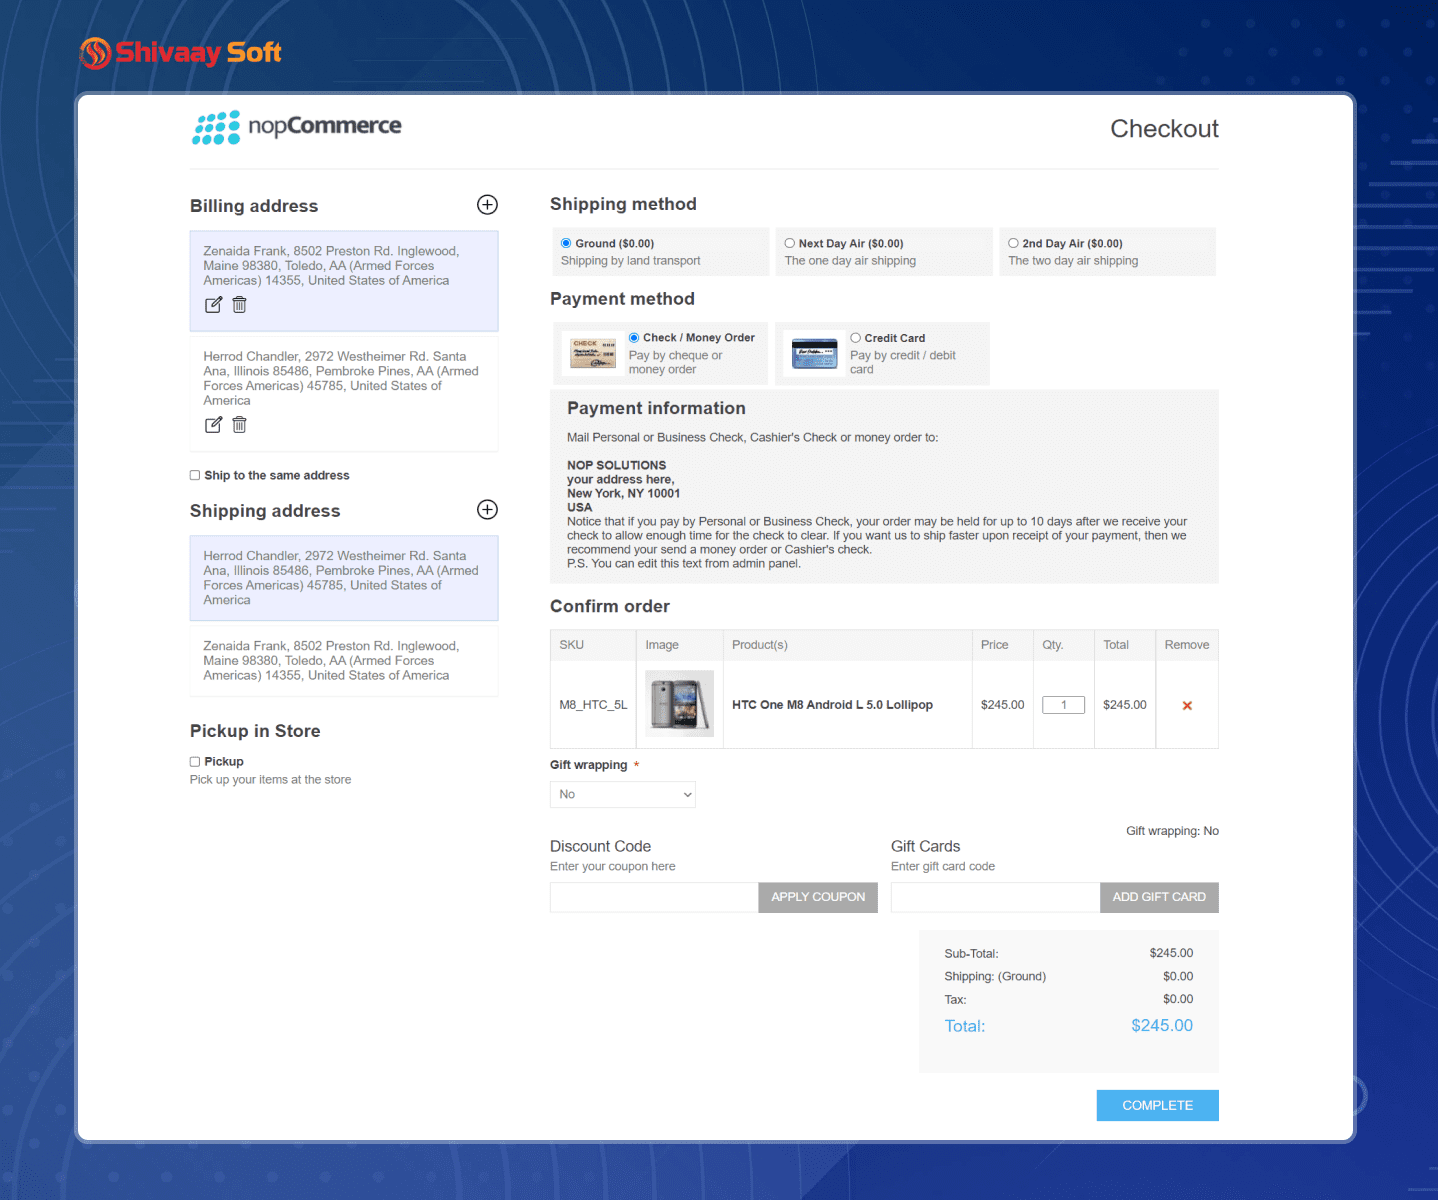Click the Check / Money Order image
Screen dimensions: 1439x1200
592,353
